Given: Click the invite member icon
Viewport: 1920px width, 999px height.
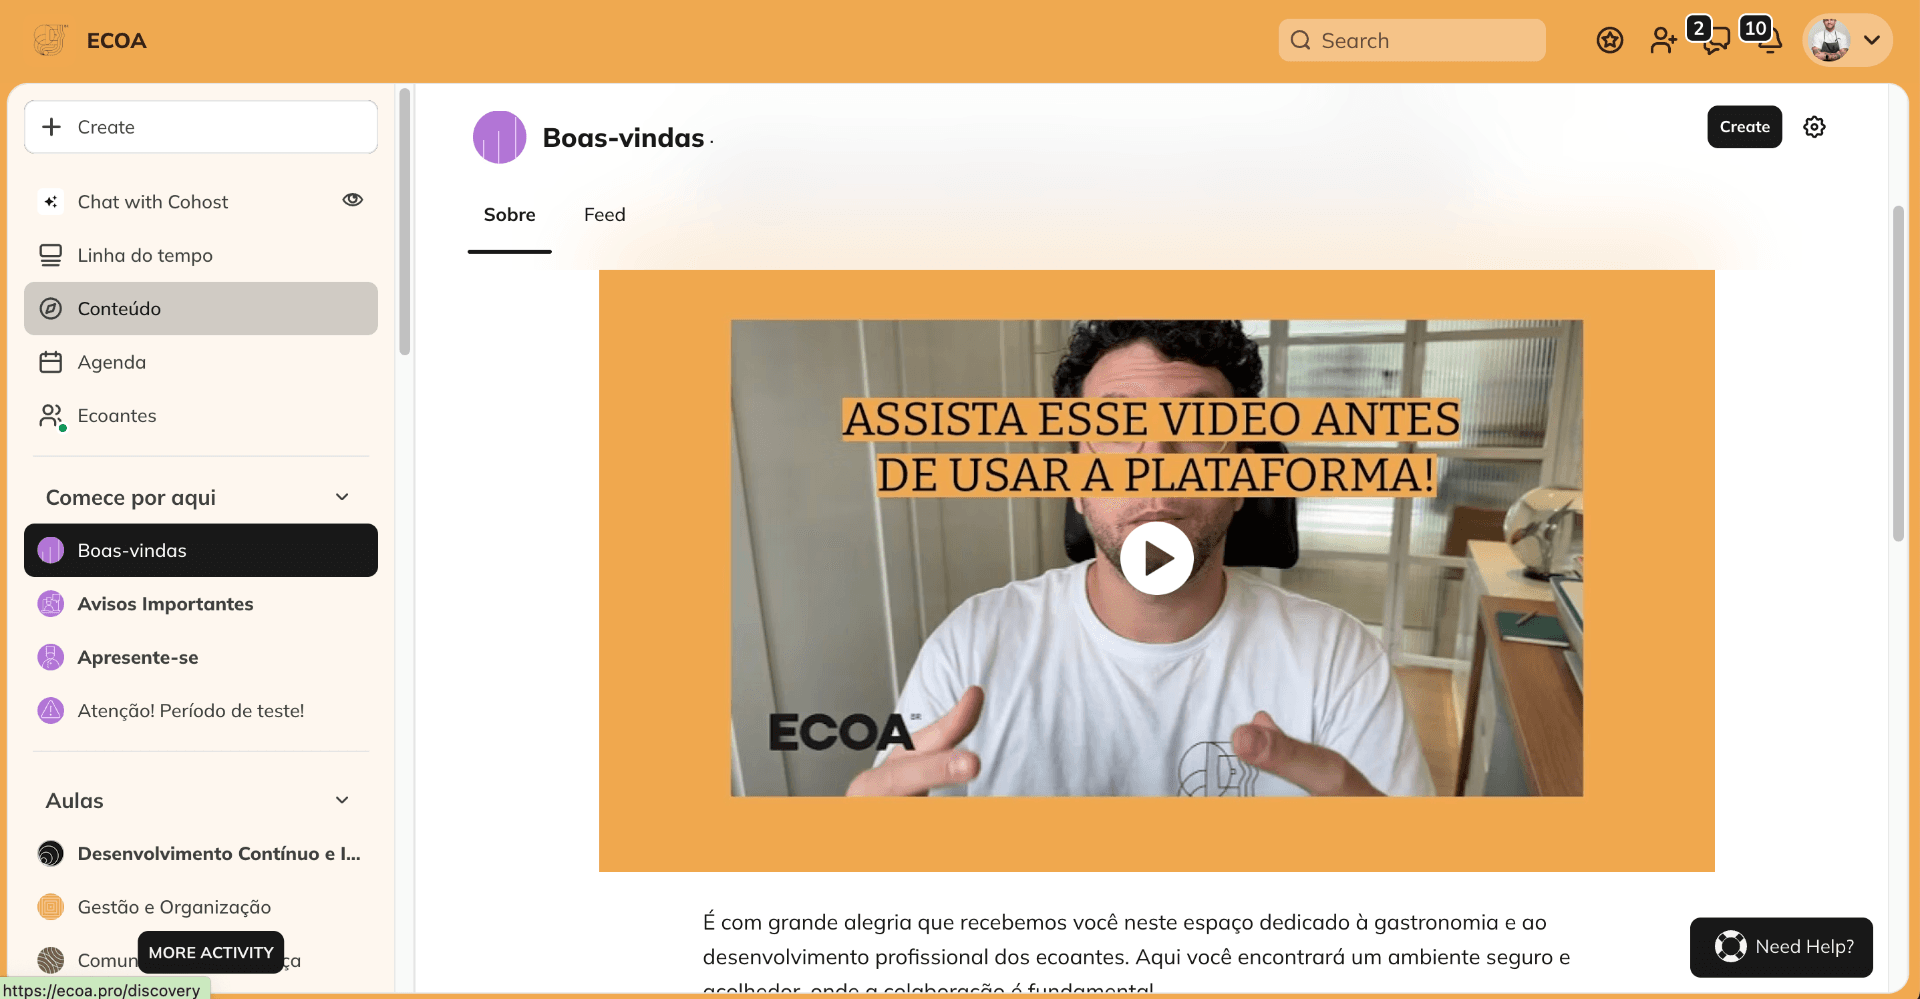Looking at the screenshot, I should click(1663, 40).
